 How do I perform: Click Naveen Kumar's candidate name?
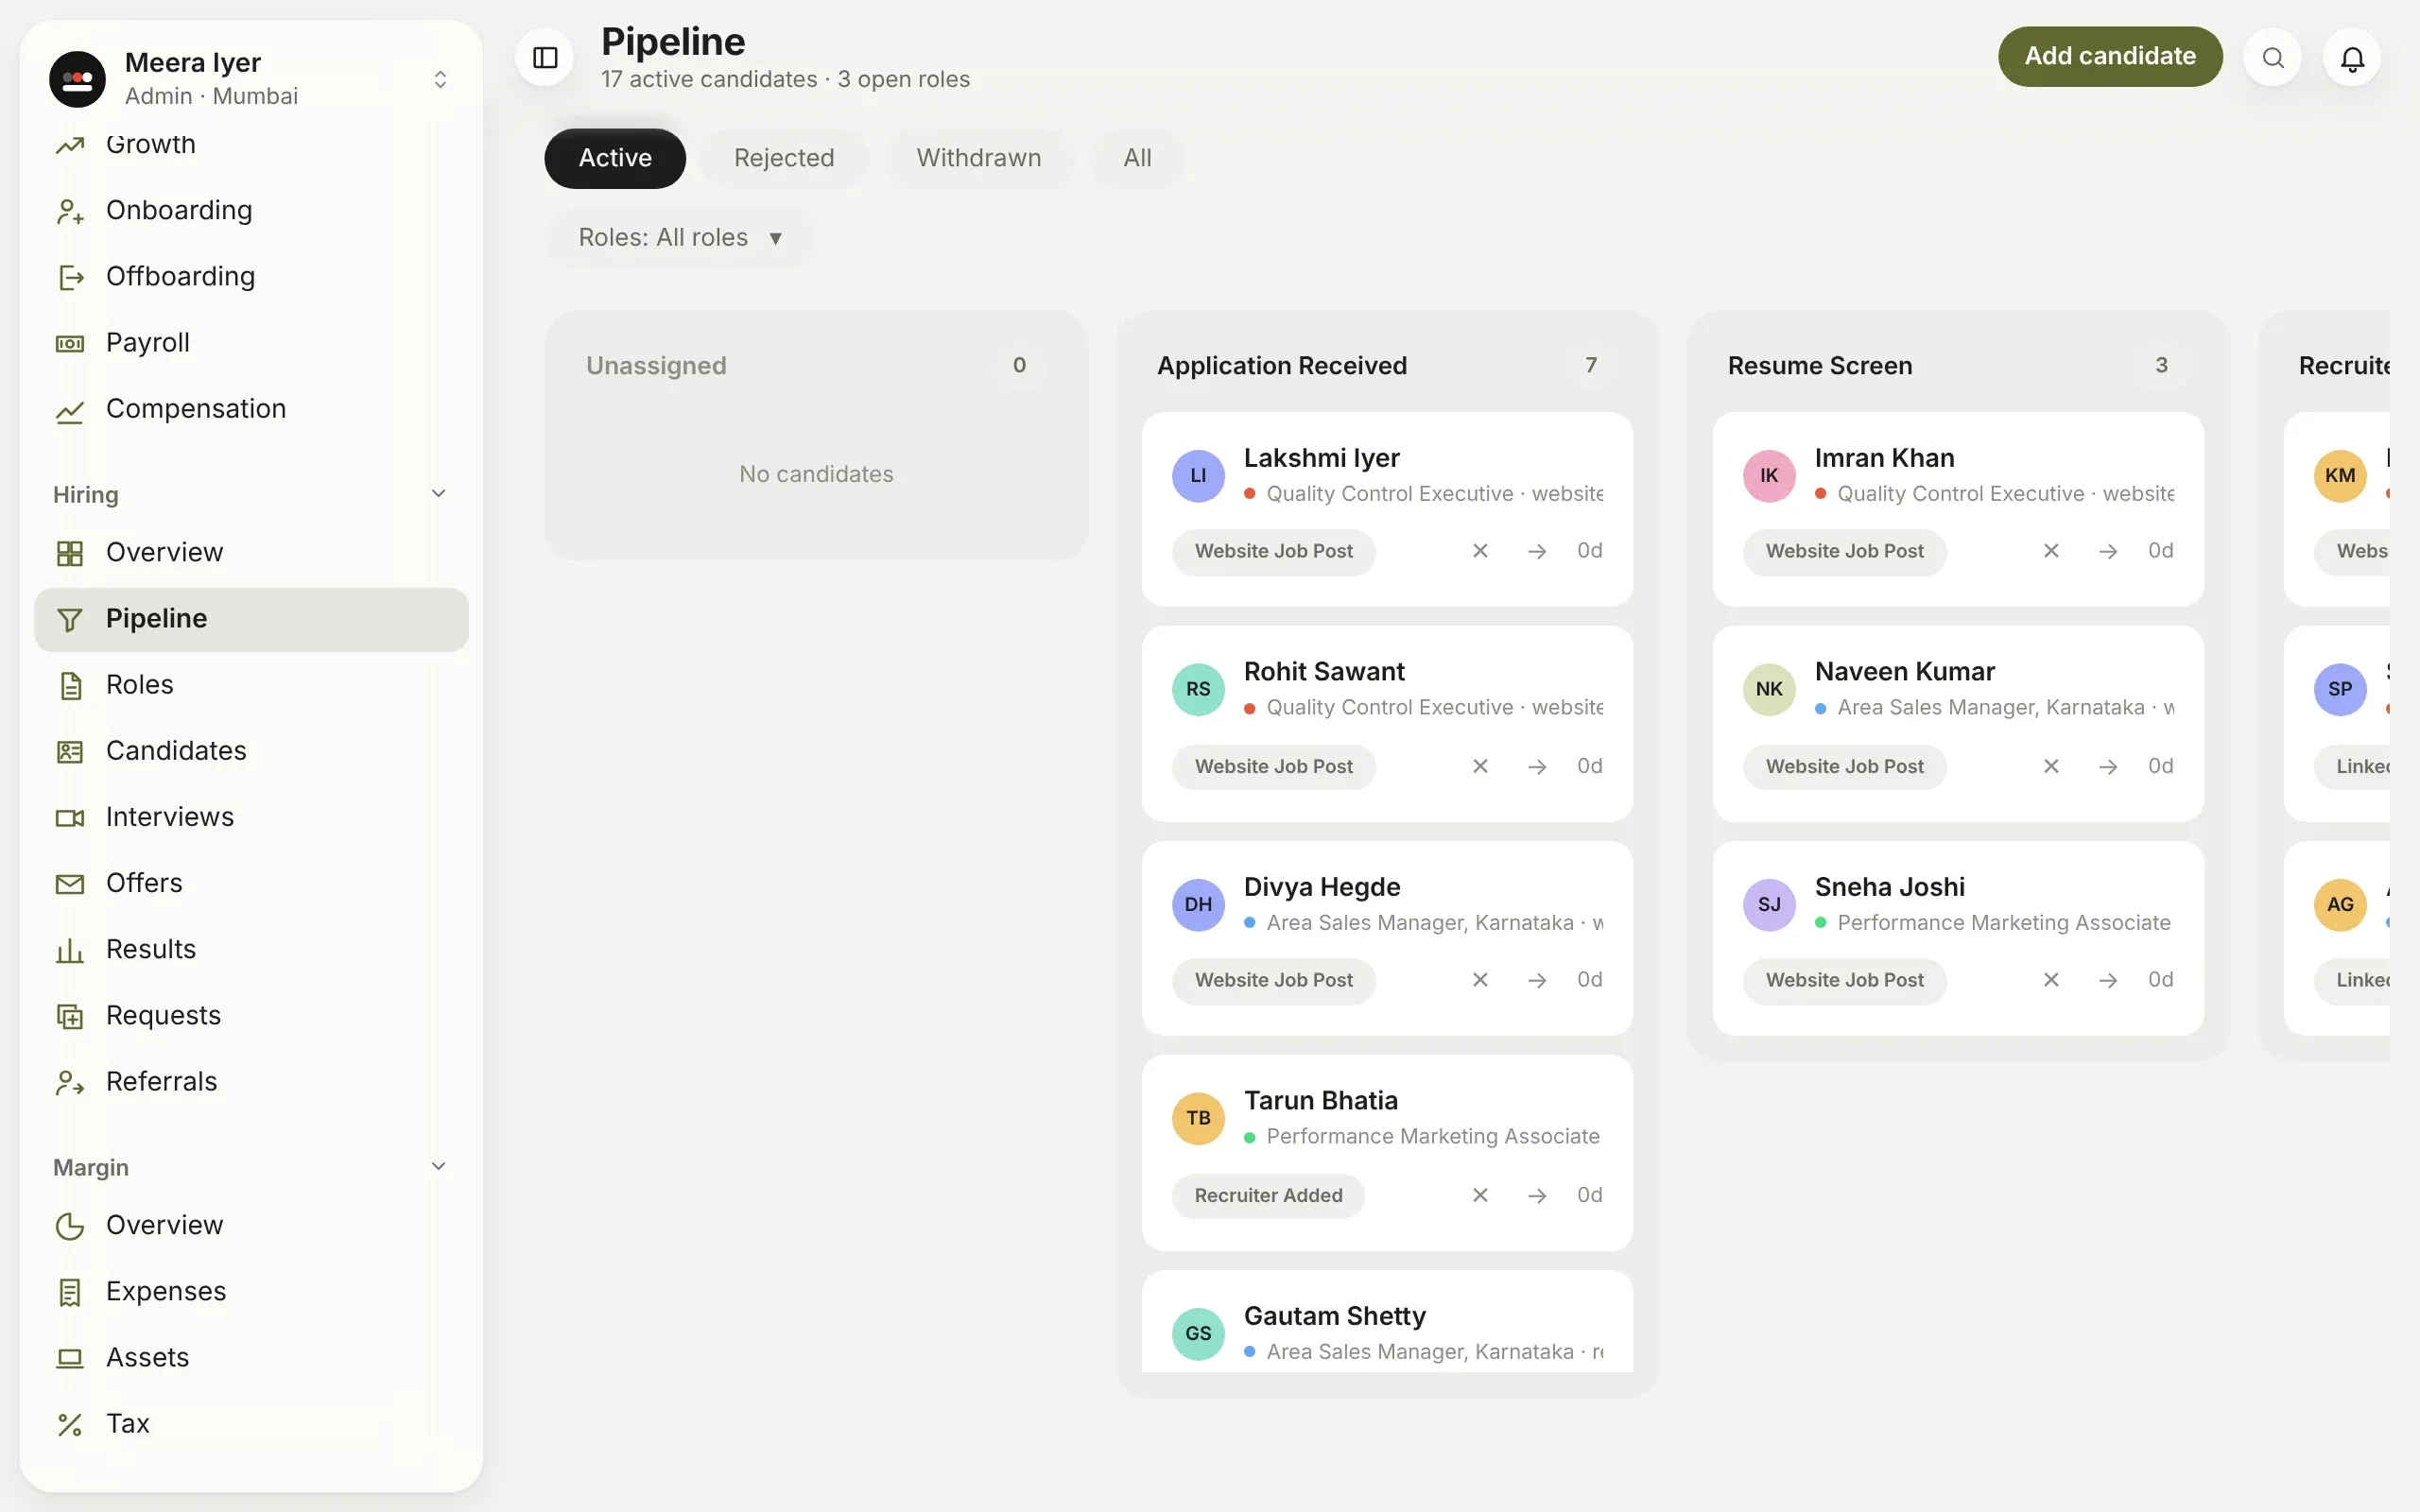[x=1904, y=671]
